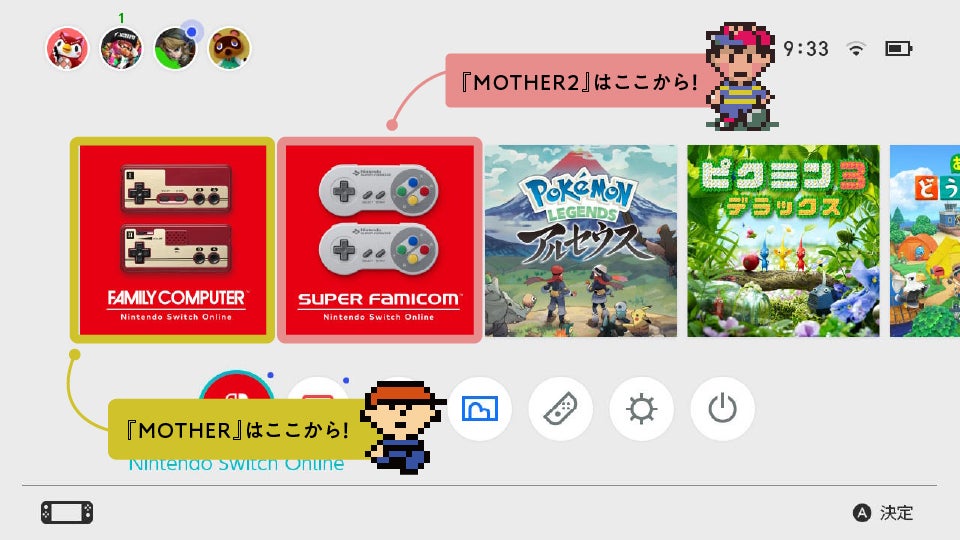This screenshot has width=960, height=540.
Task: Launch Super Famicom Nintendo Switch Online
Action: pos(380,240)
